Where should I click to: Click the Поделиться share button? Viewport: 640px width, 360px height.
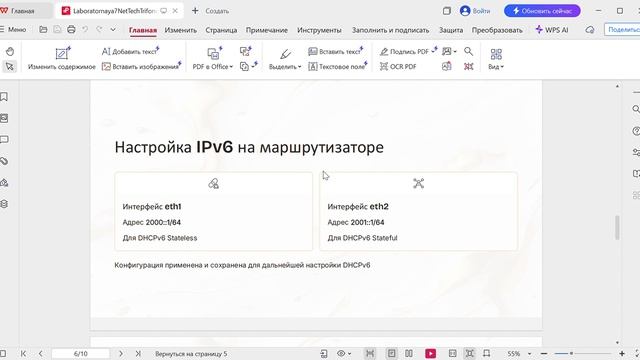622,30
